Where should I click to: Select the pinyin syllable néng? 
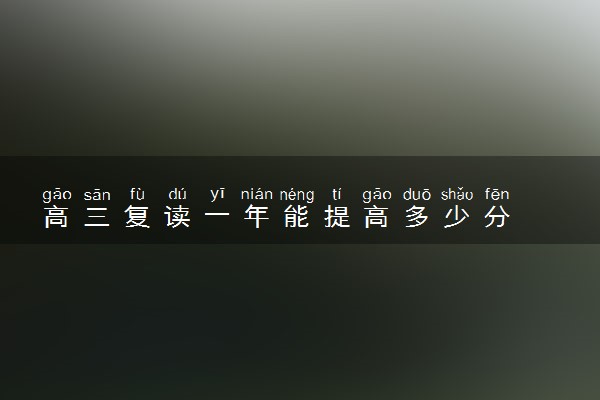pyautogui.click(x=297, y=195)
